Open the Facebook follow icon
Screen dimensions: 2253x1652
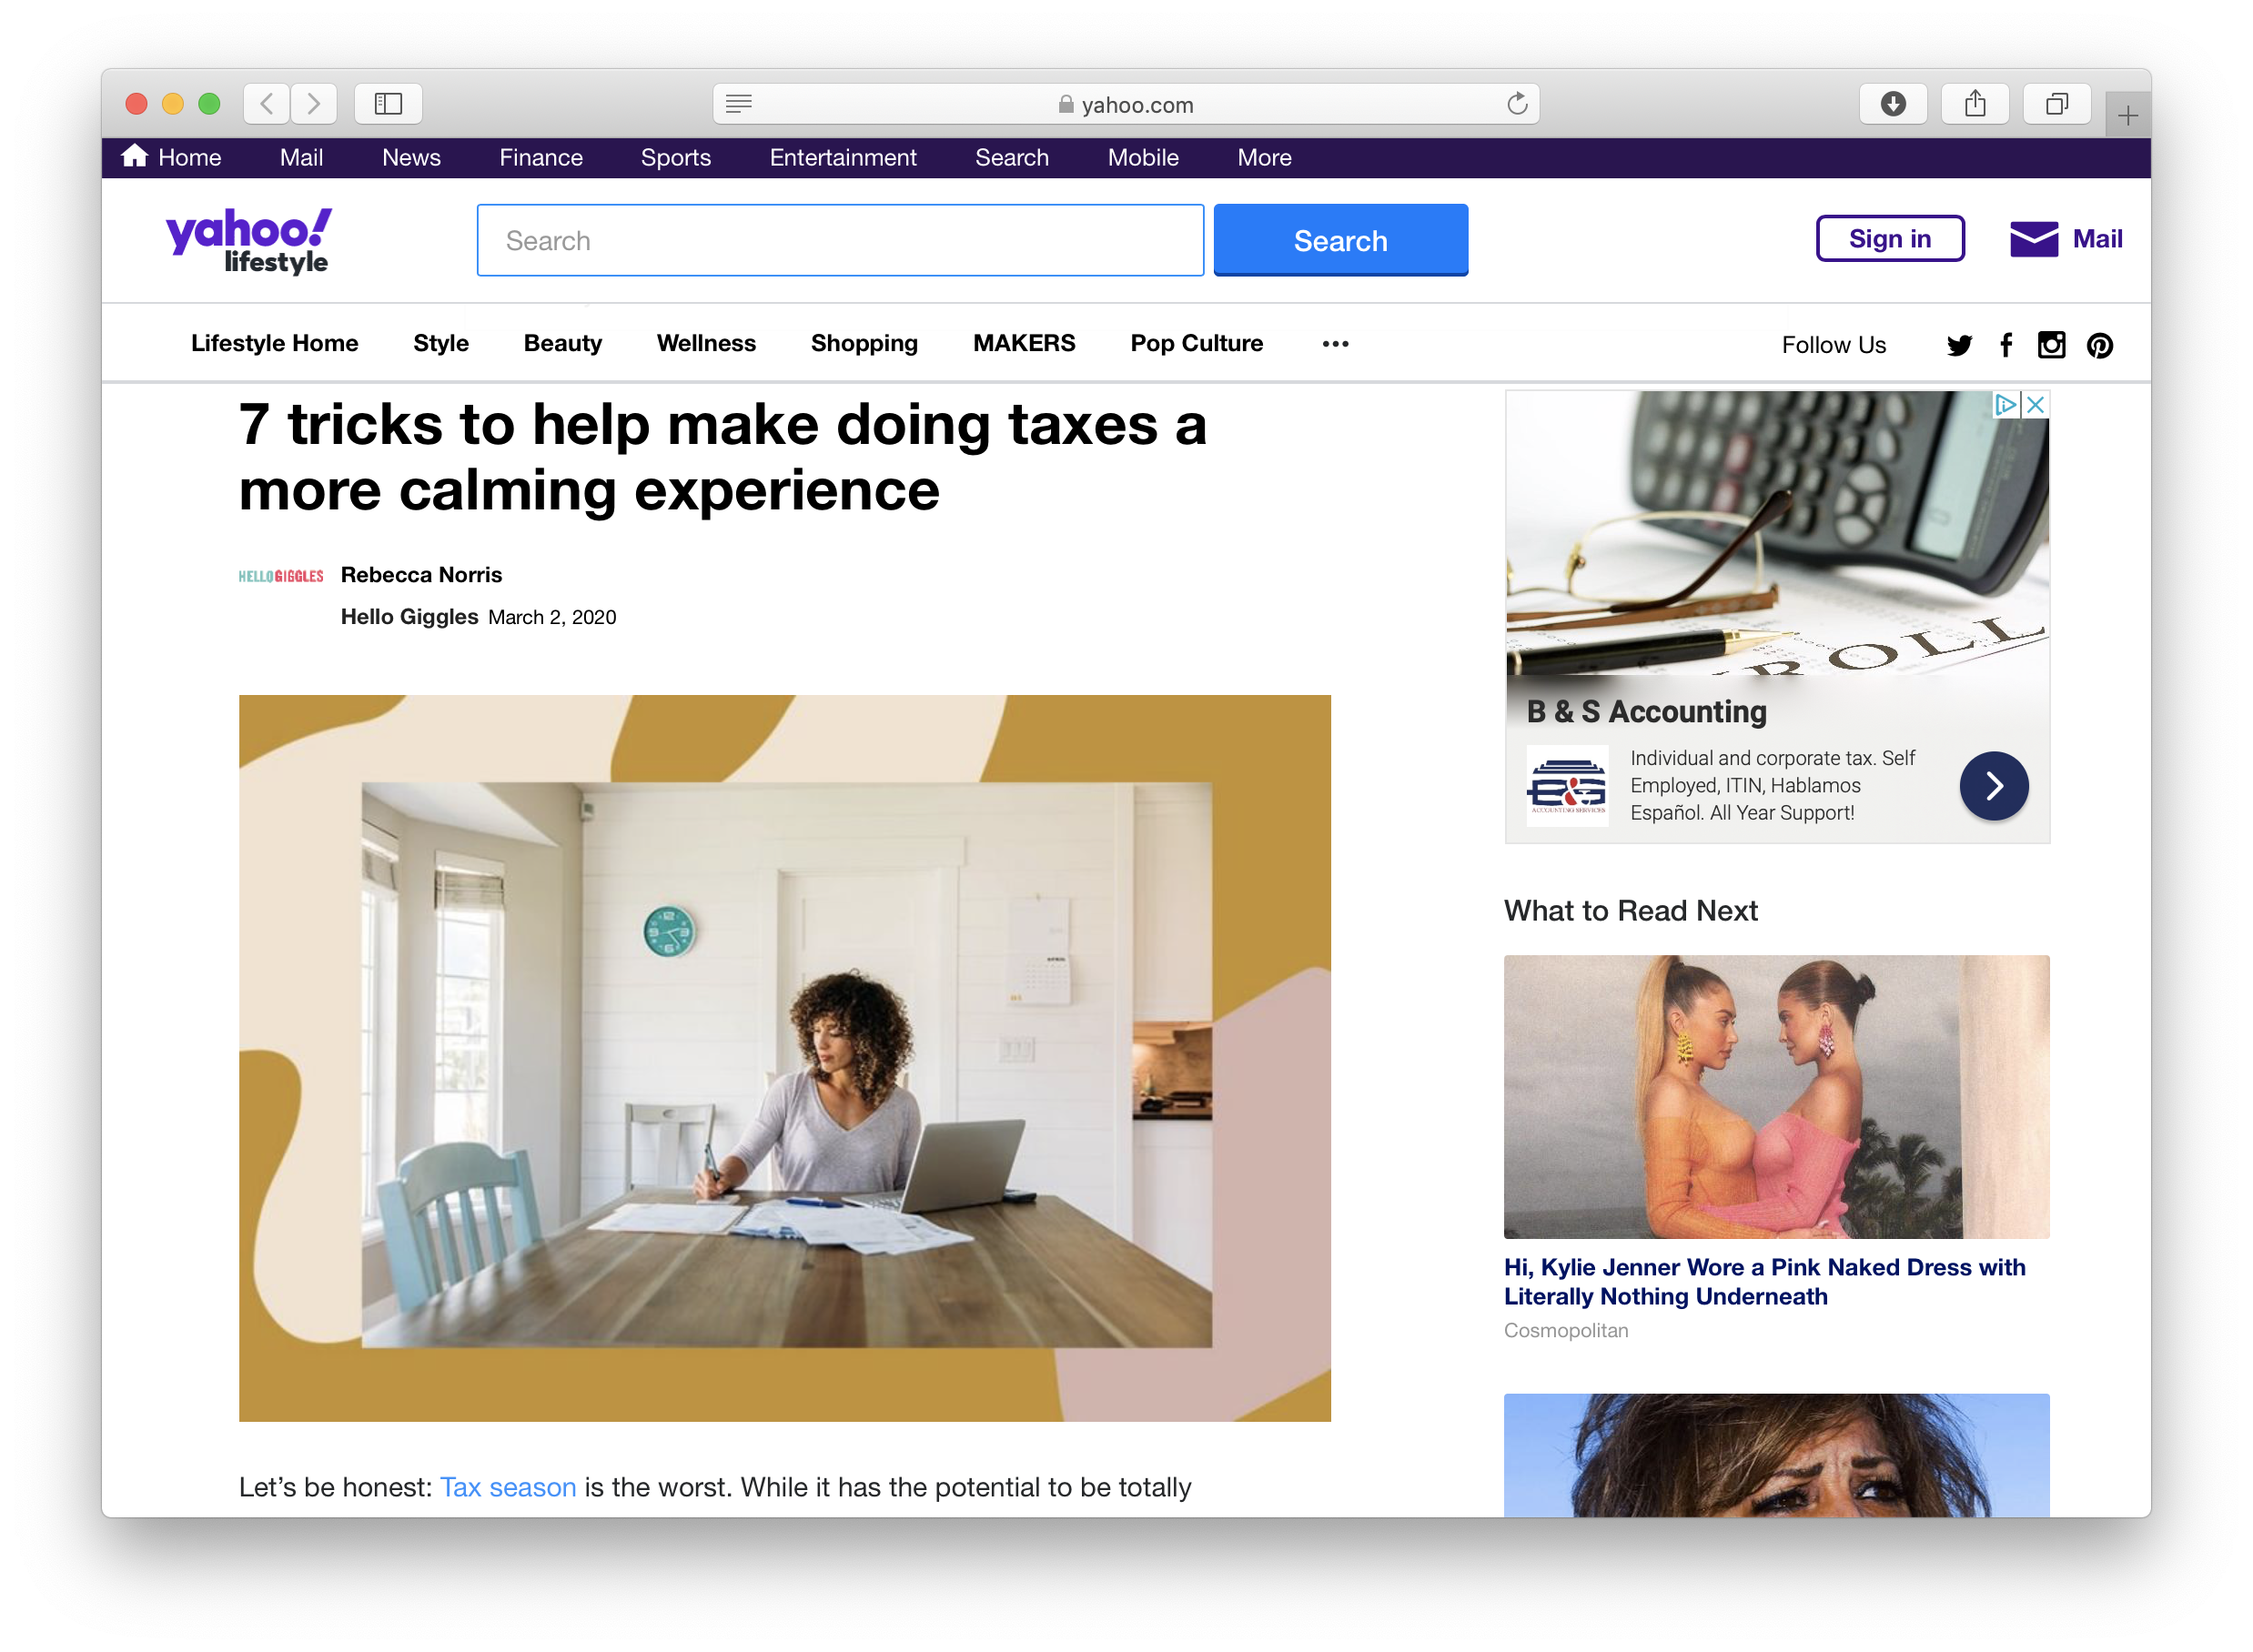pyautogui.click(x=2006, y=345)
